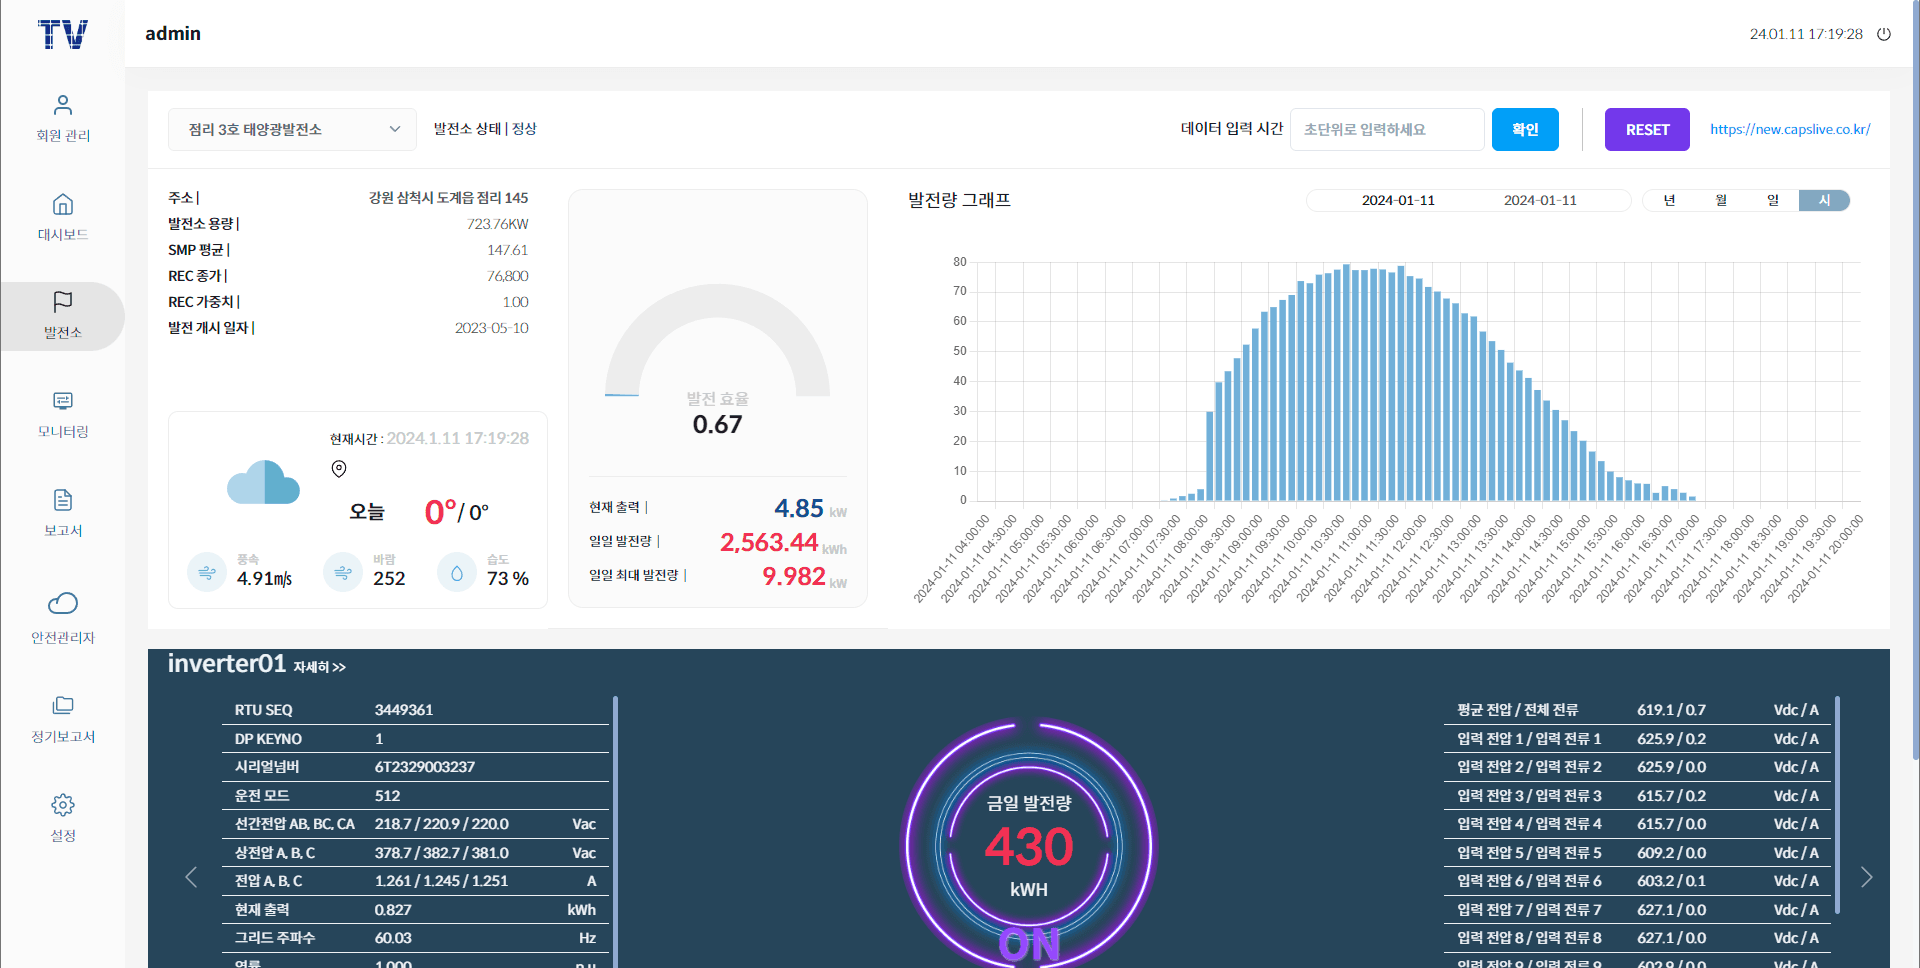Select the 안전관리자 safety manager icon
Screen dimensions: 1920x968
pos(62,615)
